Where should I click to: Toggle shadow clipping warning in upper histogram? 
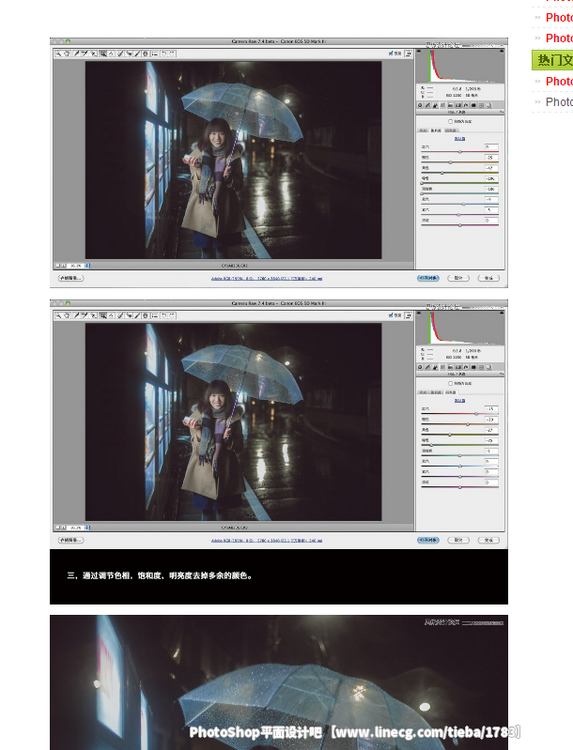coord(419,51)
